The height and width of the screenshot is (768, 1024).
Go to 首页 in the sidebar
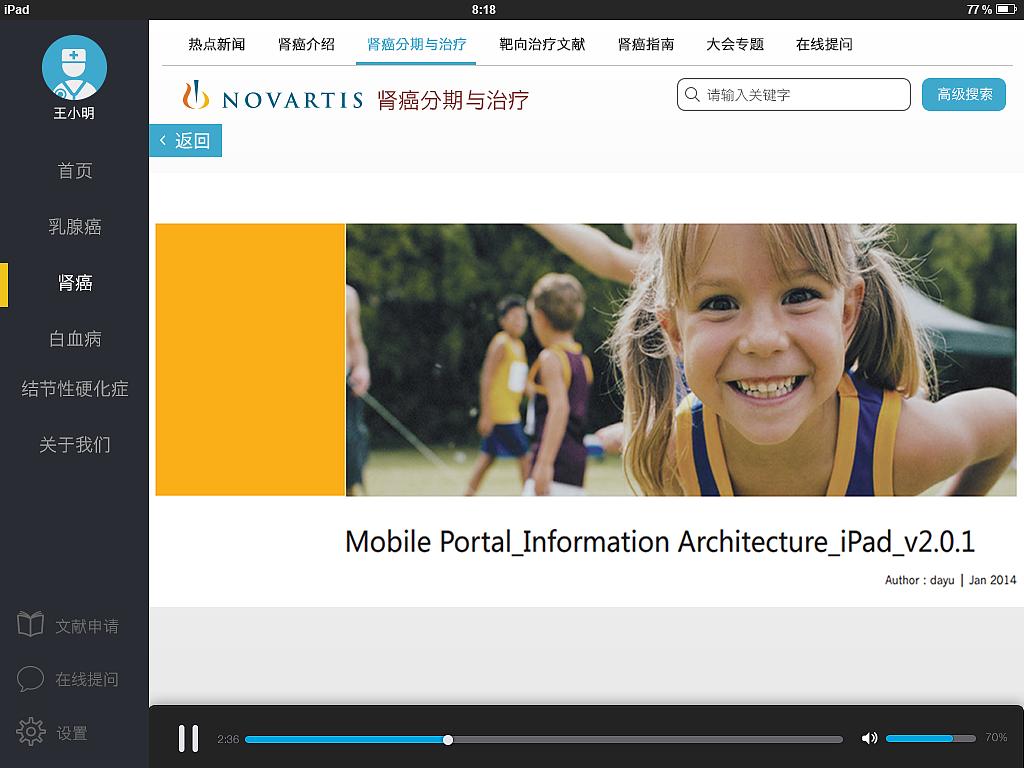click(74, 171)
